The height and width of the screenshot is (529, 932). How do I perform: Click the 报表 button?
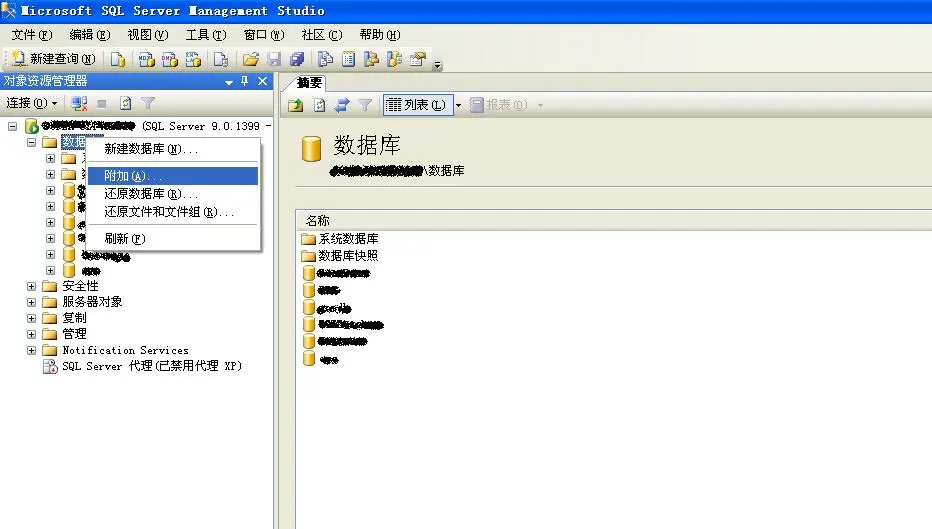coord(499,105)
